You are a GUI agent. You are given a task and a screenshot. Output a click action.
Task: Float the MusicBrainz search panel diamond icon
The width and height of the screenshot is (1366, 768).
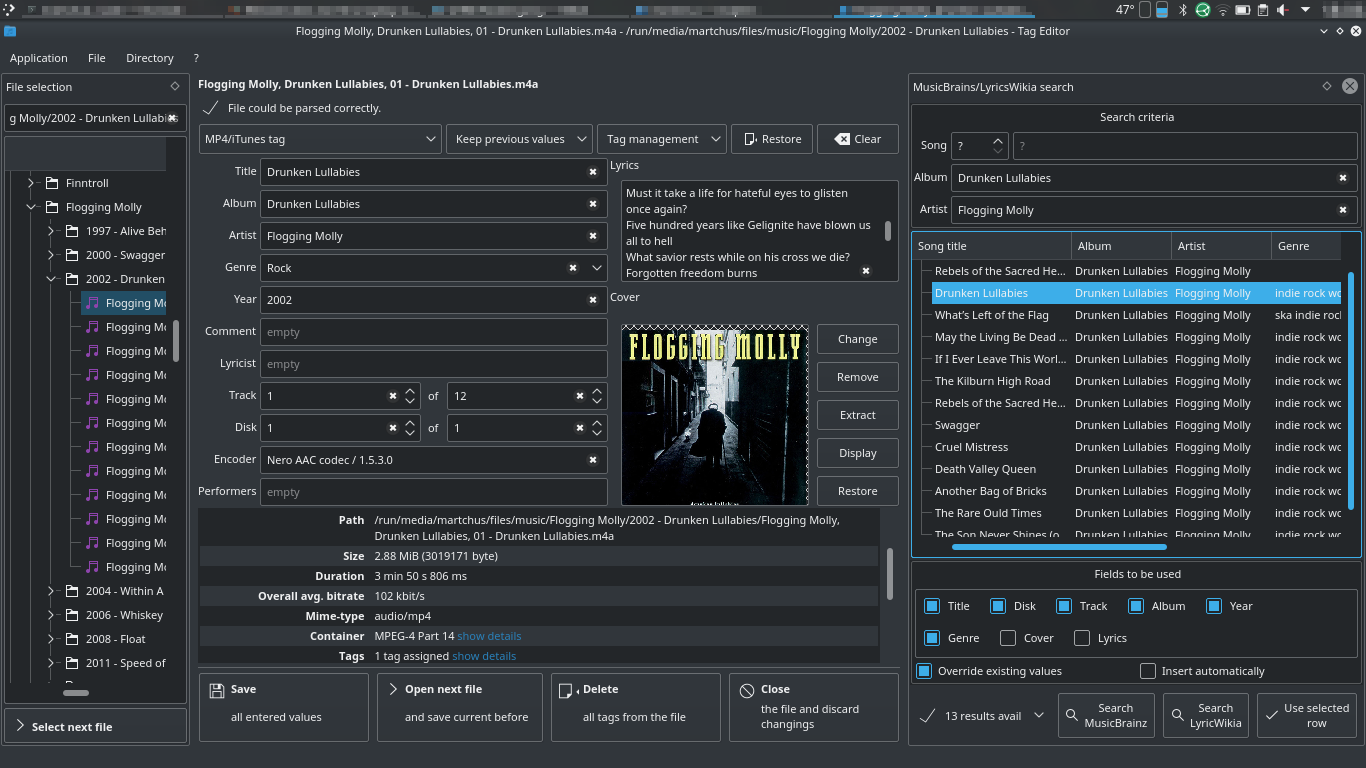(x=1327, y=86)
